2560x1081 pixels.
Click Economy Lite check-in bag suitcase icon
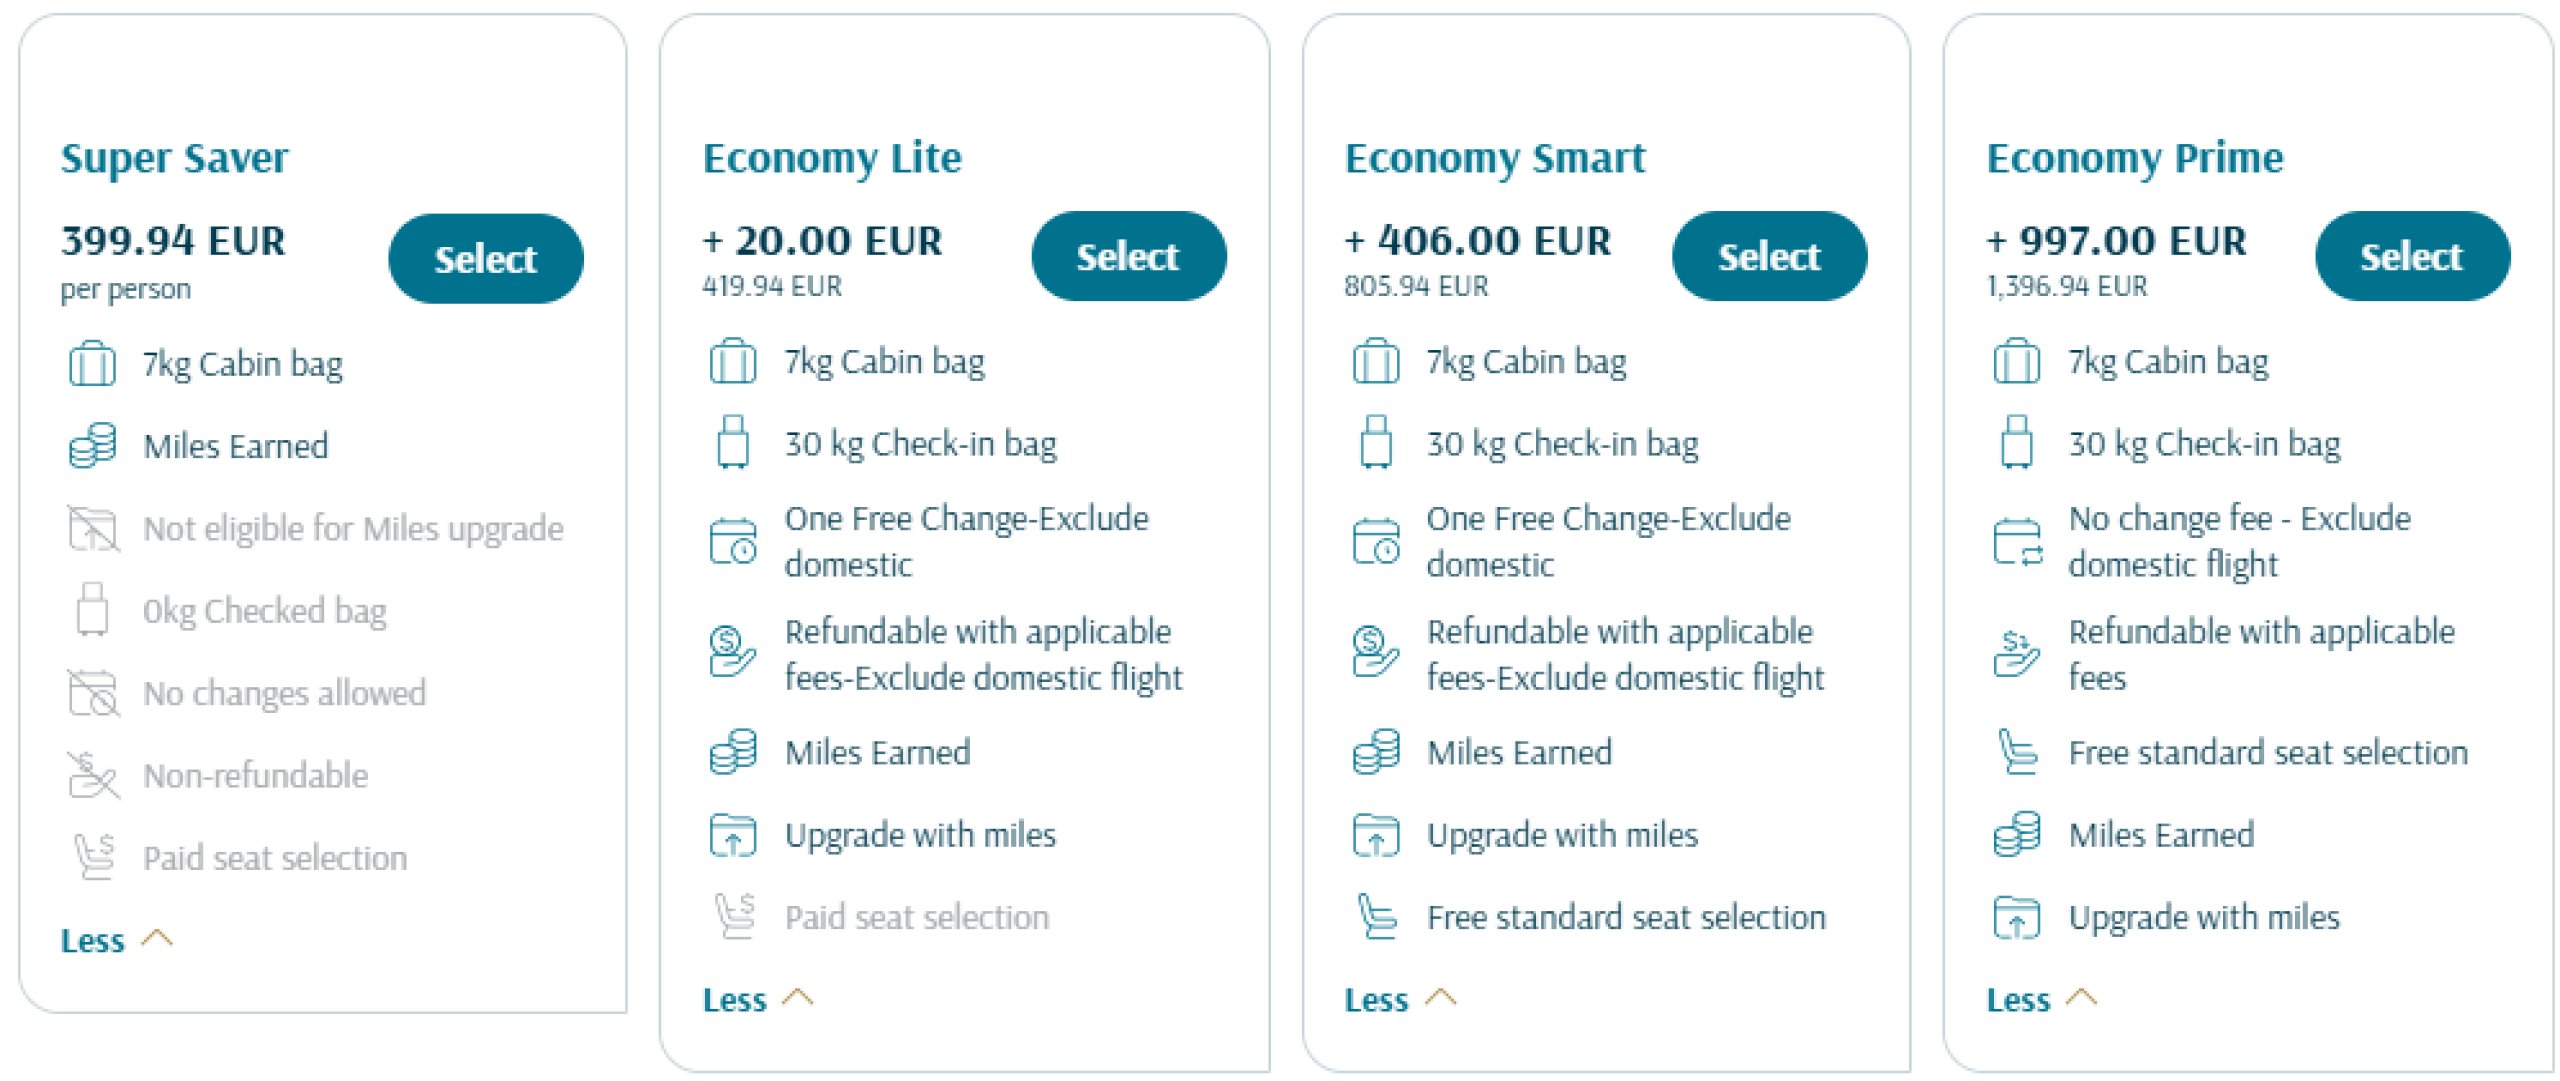click(733, 443)
